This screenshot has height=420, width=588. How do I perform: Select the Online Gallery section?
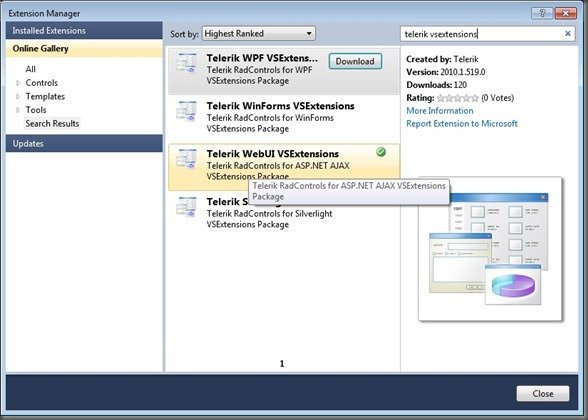[x=84, y=48]
